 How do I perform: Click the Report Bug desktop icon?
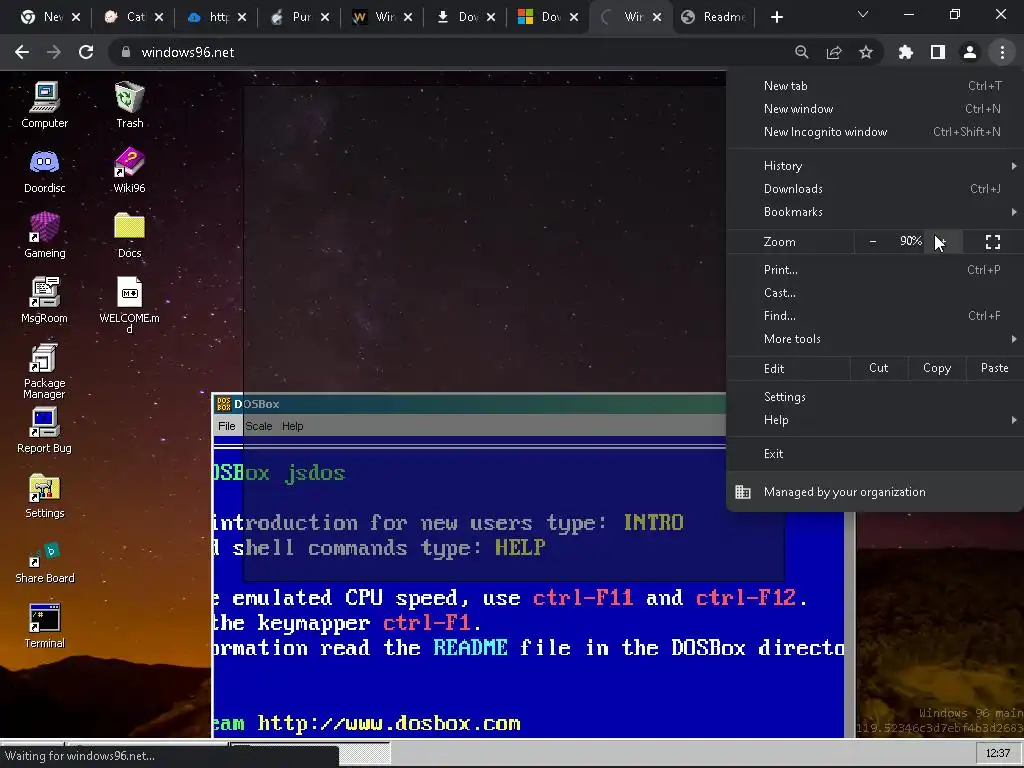coord(44,430)
